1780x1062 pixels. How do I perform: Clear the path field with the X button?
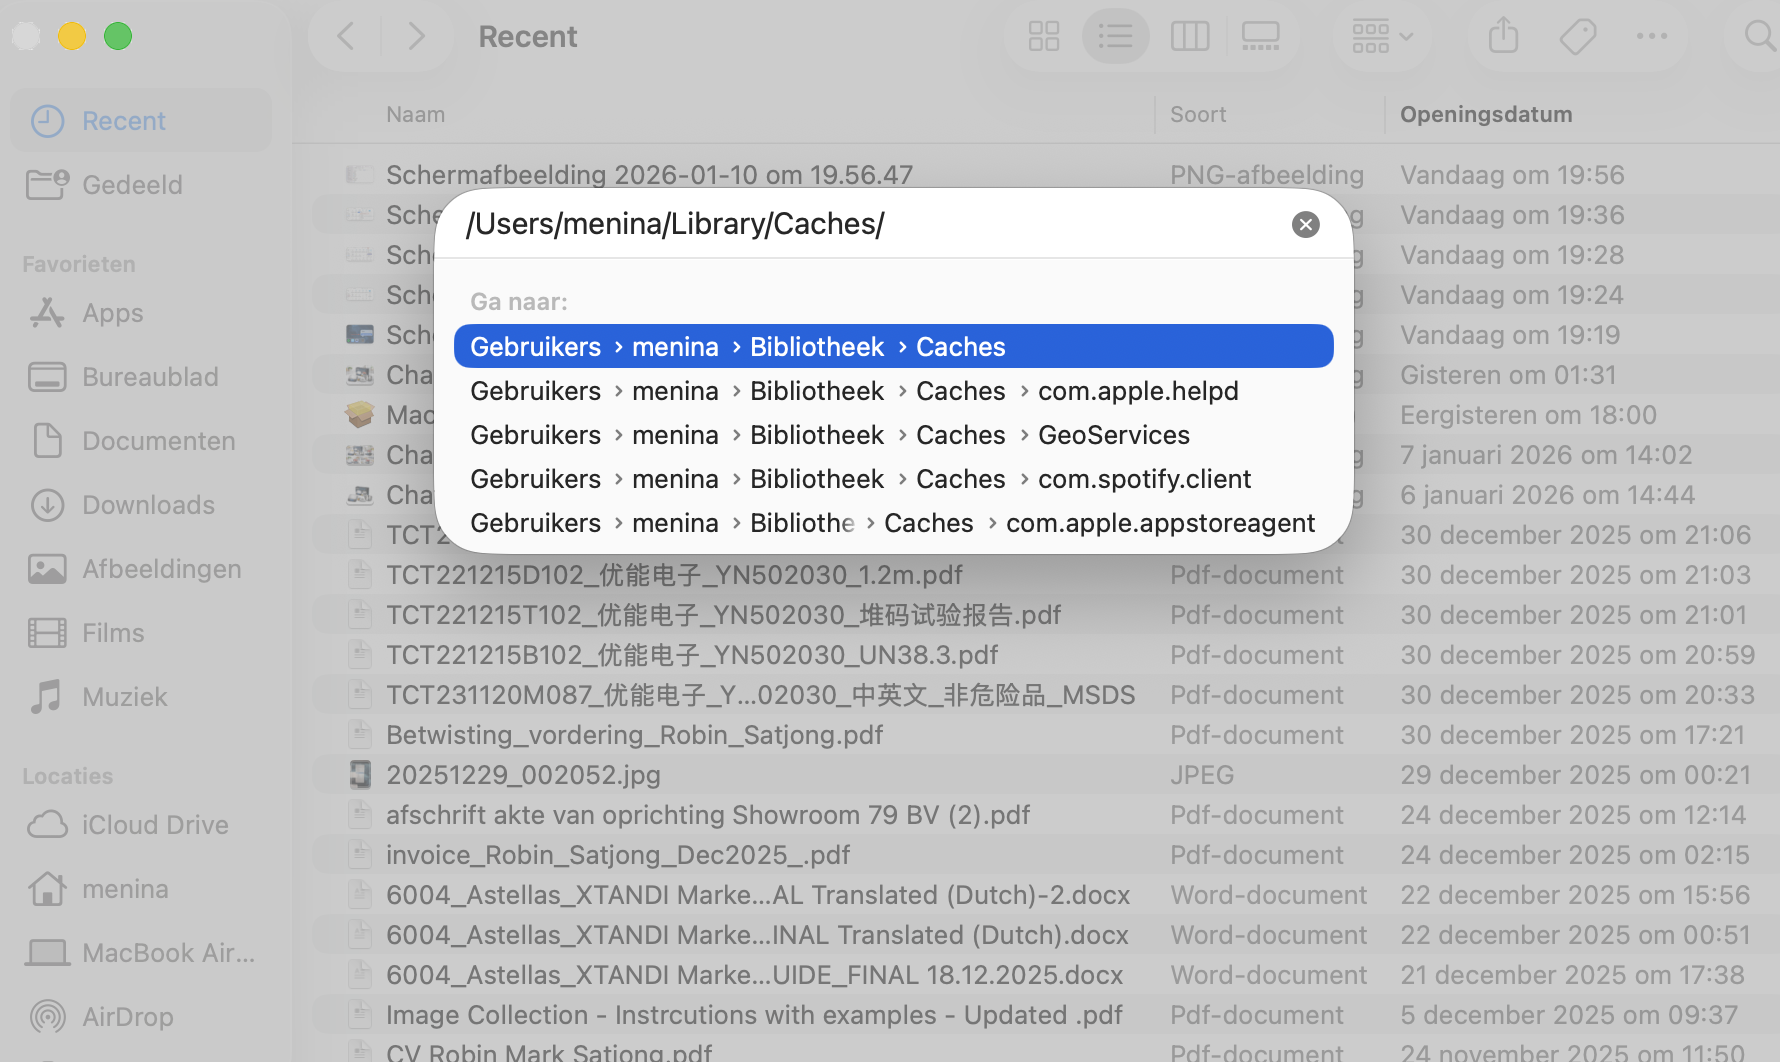pos(1305,224)
